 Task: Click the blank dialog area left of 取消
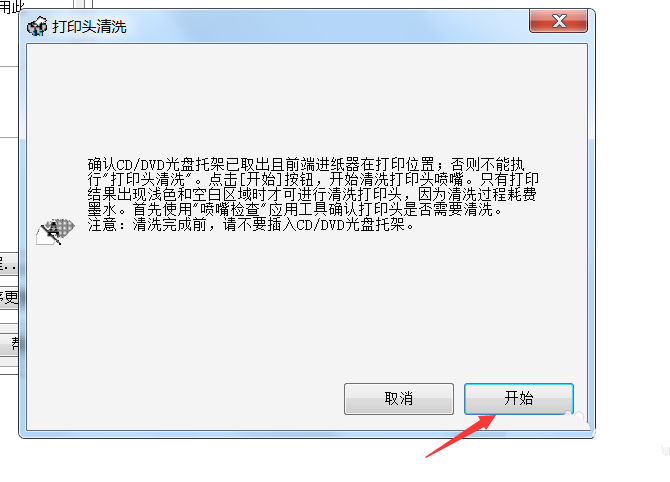point(184,397)
